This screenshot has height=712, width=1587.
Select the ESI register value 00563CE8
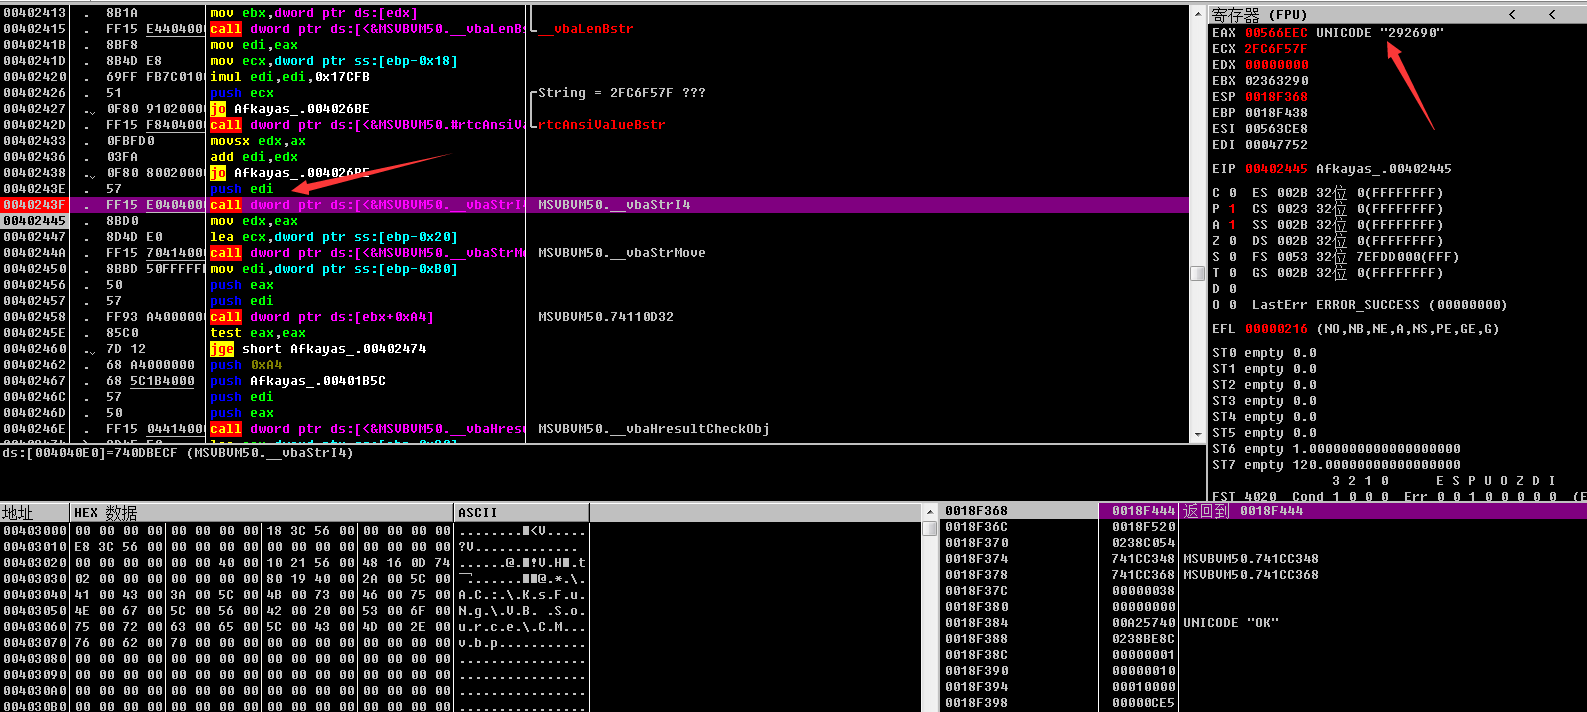(1276, 129)
